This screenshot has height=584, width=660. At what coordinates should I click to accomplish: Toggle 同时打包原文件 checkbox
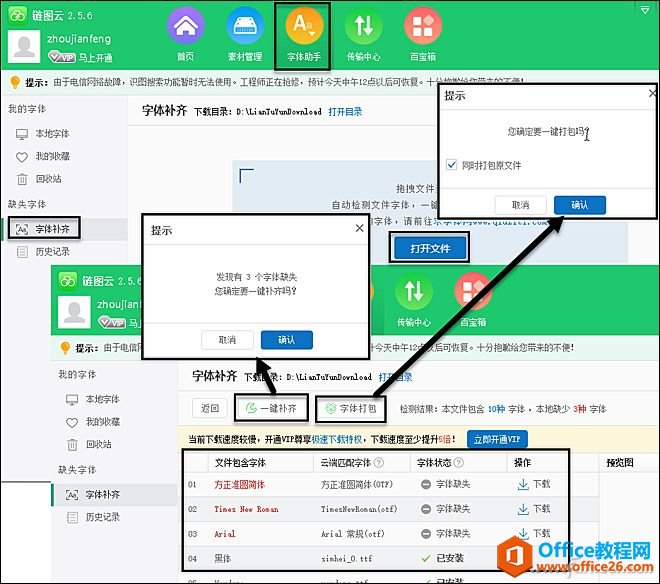click(x=451, y=165)
